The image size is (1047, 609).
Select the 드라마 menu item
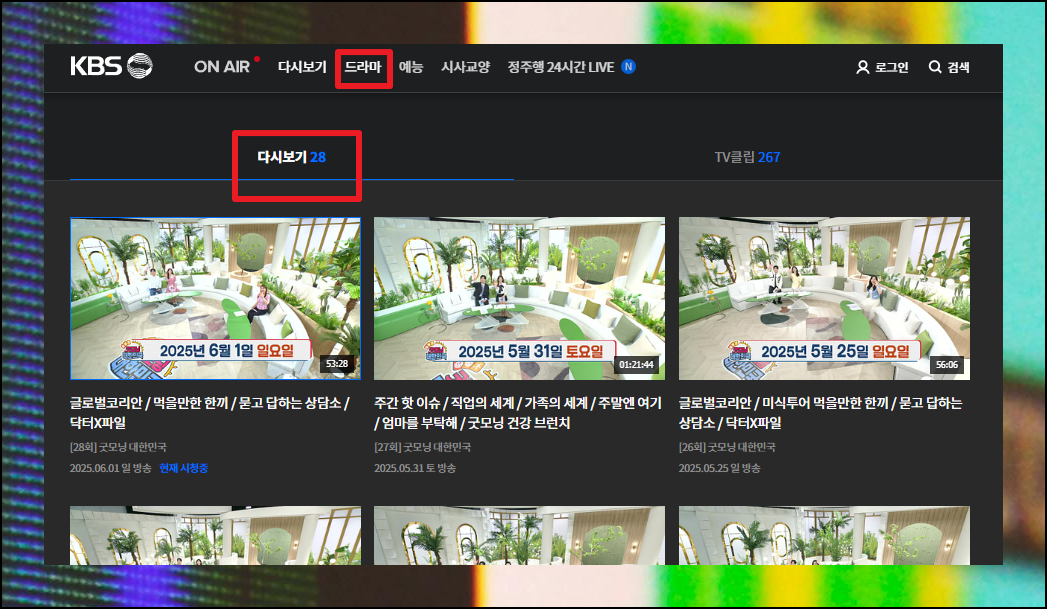[363, 67]
